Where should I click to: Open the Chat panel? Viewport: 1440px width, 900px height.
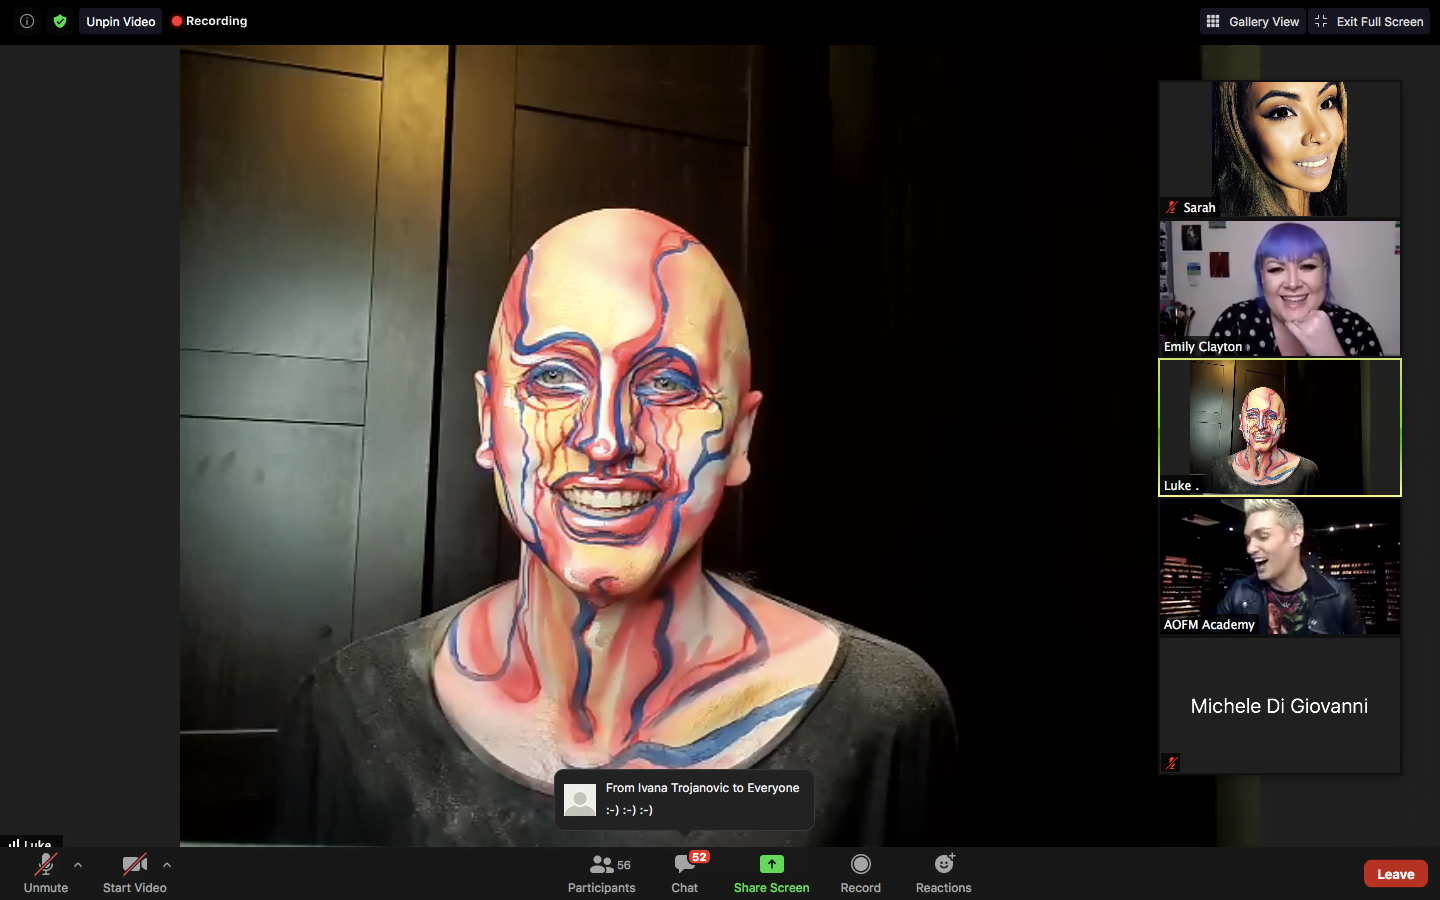coord(685,872)
